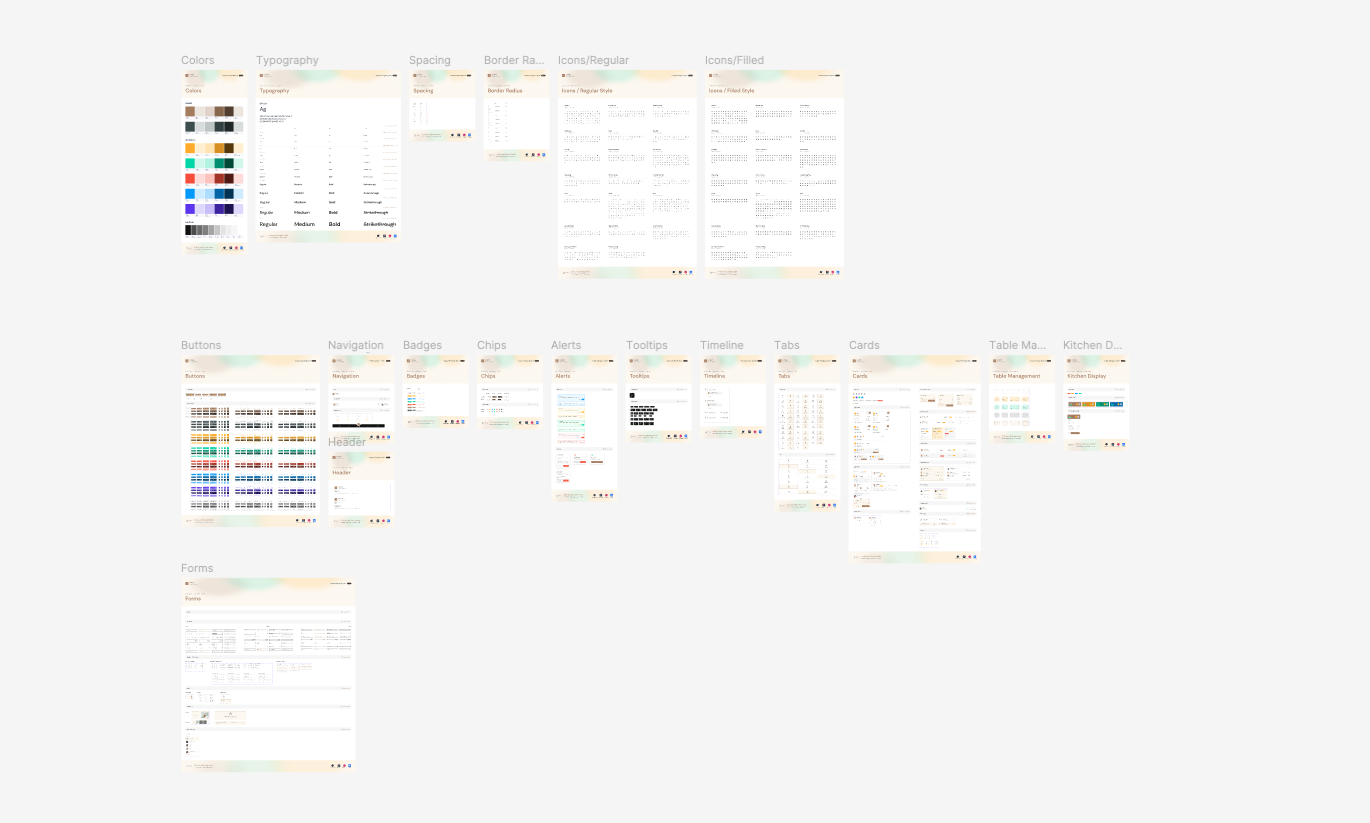Click the largest Medium sample in Typography frame
Screen dimensions: 1370x823
click(x=304, y=224)
